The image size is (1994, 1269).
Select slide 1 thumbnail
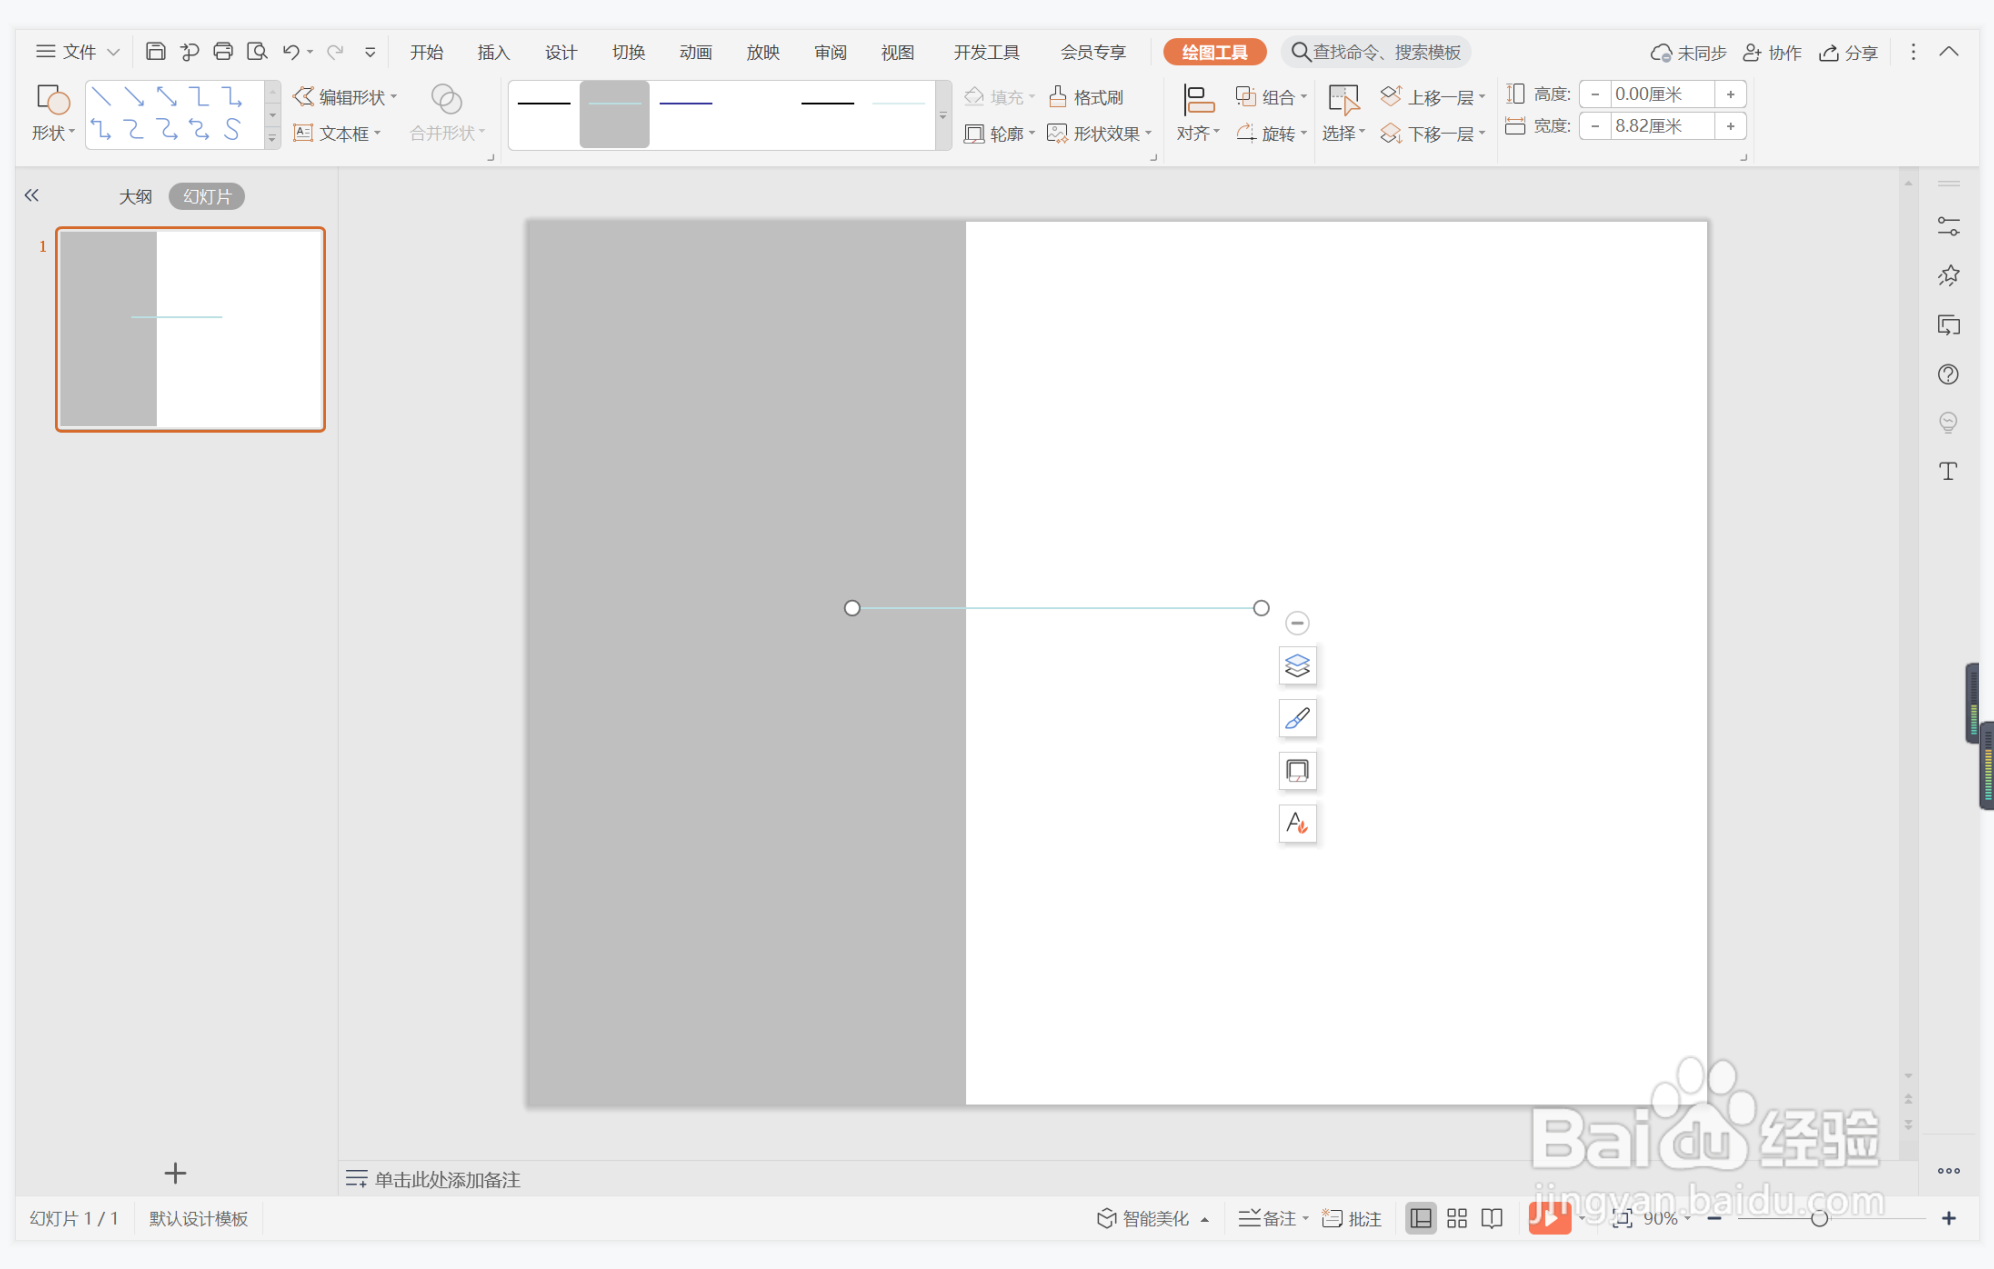[190, 329]
